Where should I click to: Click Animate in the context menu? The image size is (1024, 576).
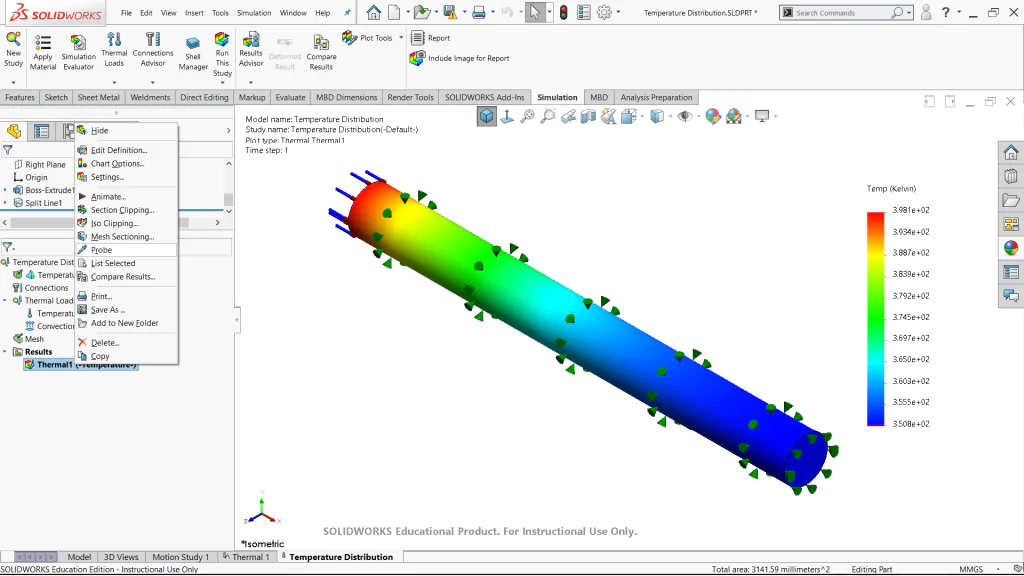(126, 197)
